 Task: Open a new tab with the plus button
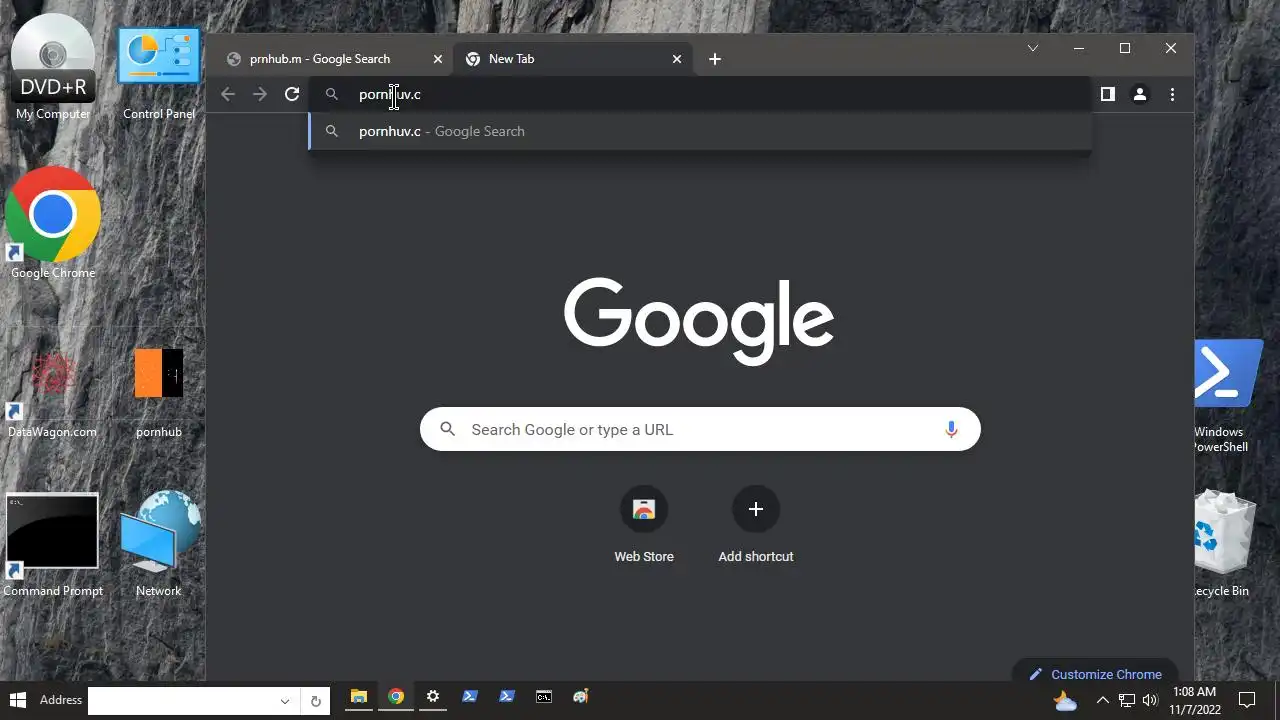(714, 59)
